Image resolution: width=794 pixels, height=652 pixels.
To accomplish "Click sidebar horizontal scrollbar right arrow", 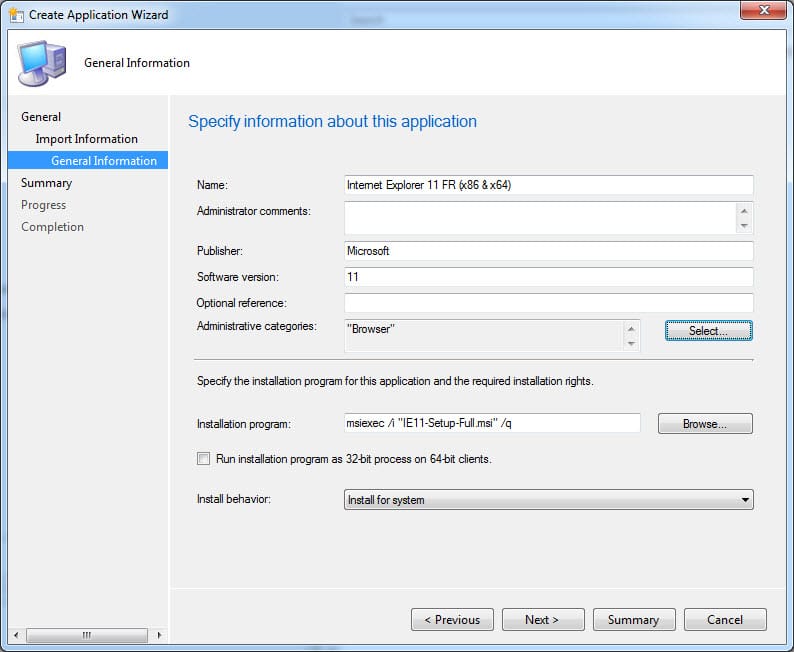I will click(x=160, y=635).
